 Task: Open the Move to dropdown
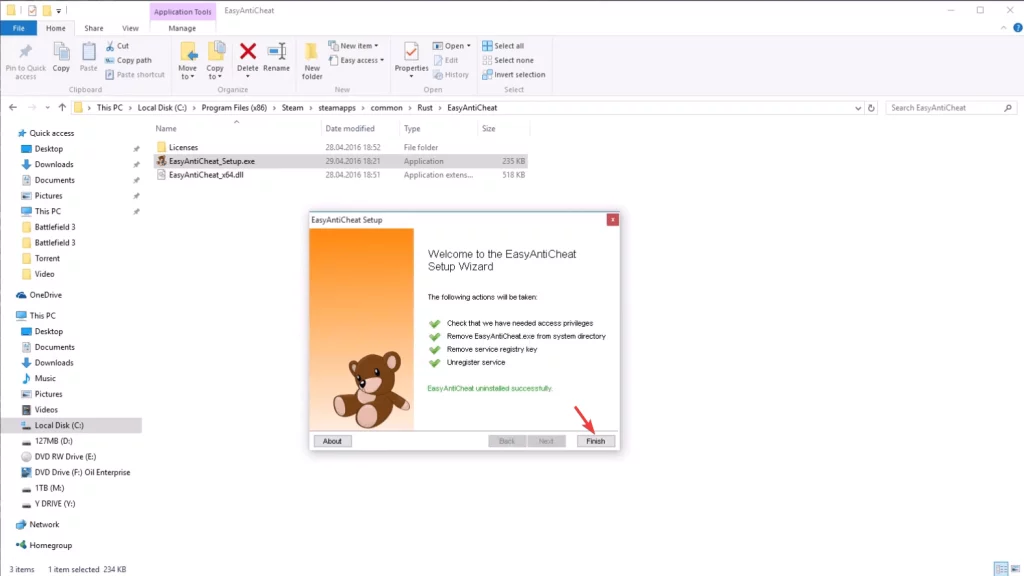pos(188,60)
